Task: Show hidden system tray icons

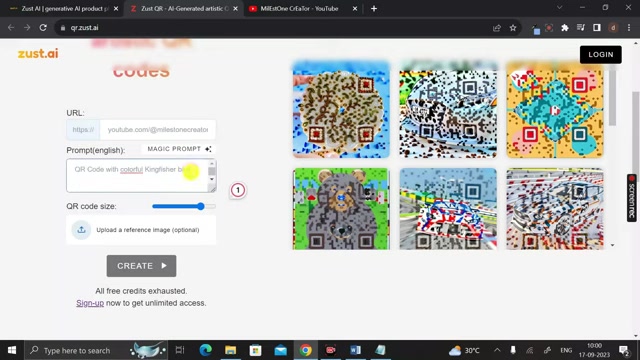Action: click(x=497, y=350)
